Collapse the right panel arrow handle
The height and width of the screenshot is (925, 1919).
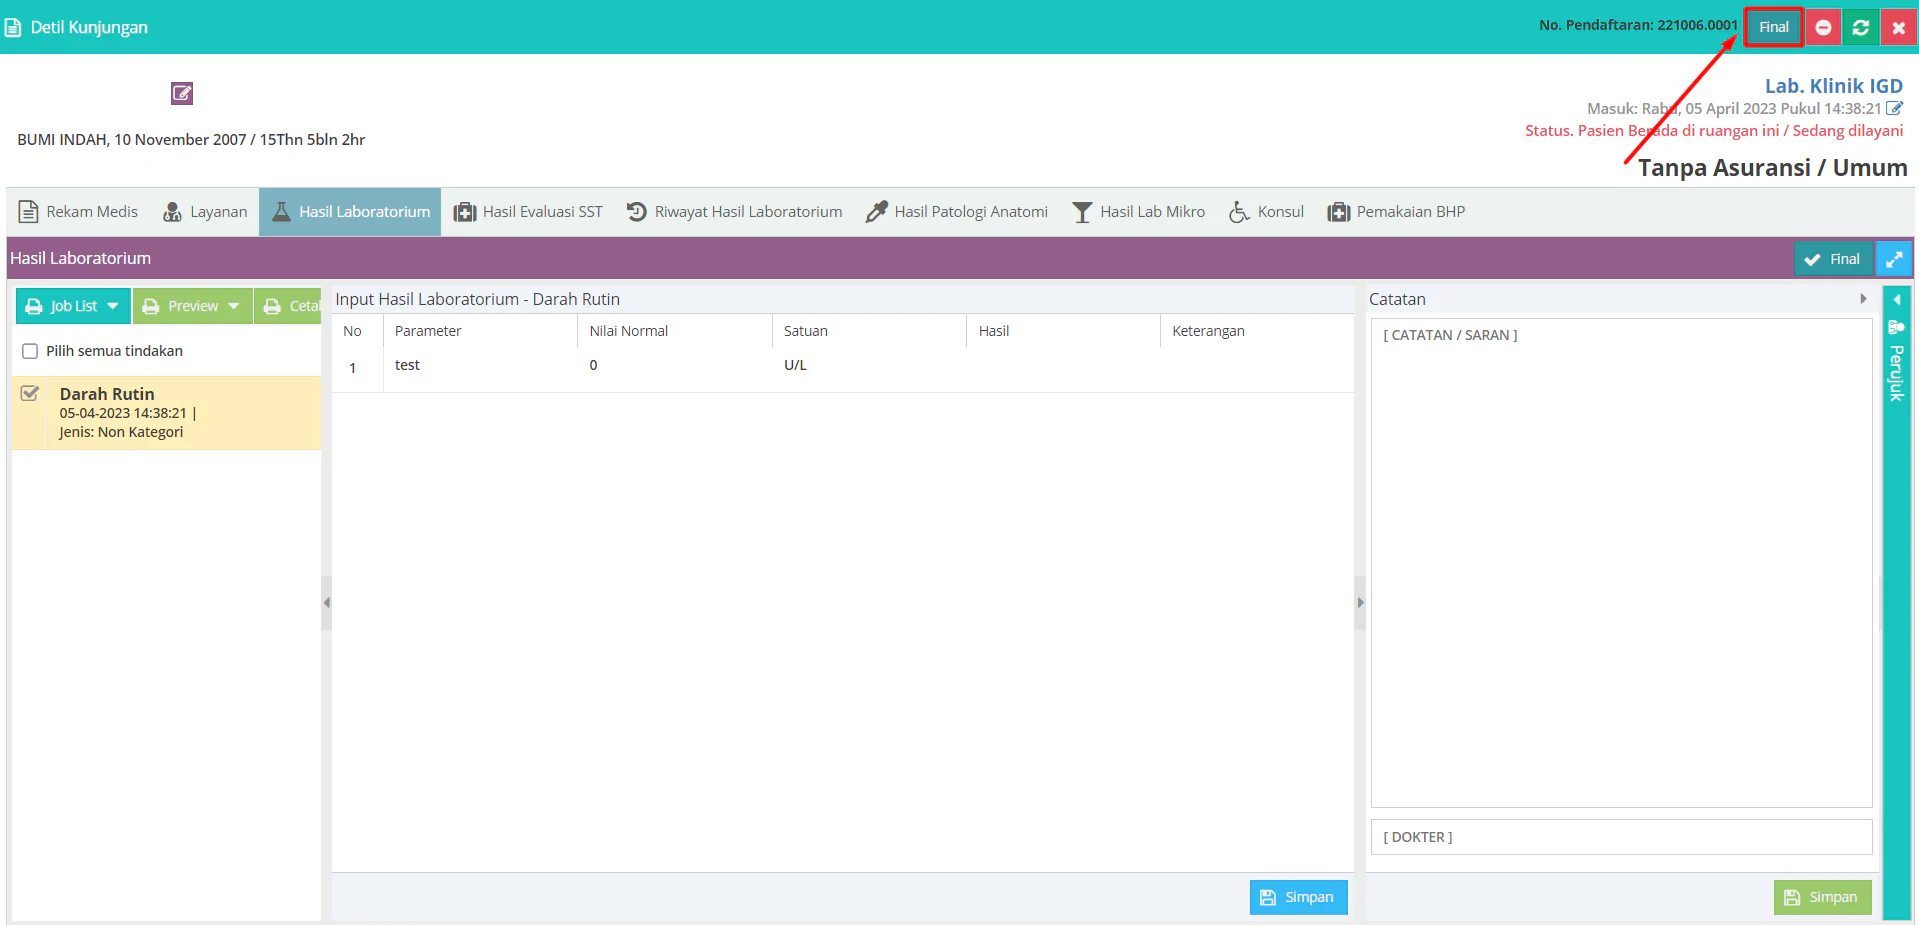[x=1360, y=603]
